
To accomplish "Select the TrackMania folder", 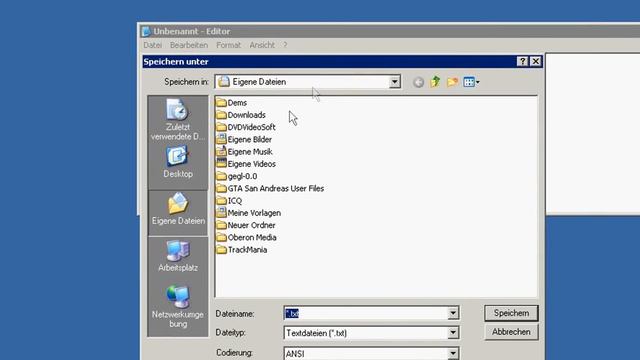I will 242,250.
